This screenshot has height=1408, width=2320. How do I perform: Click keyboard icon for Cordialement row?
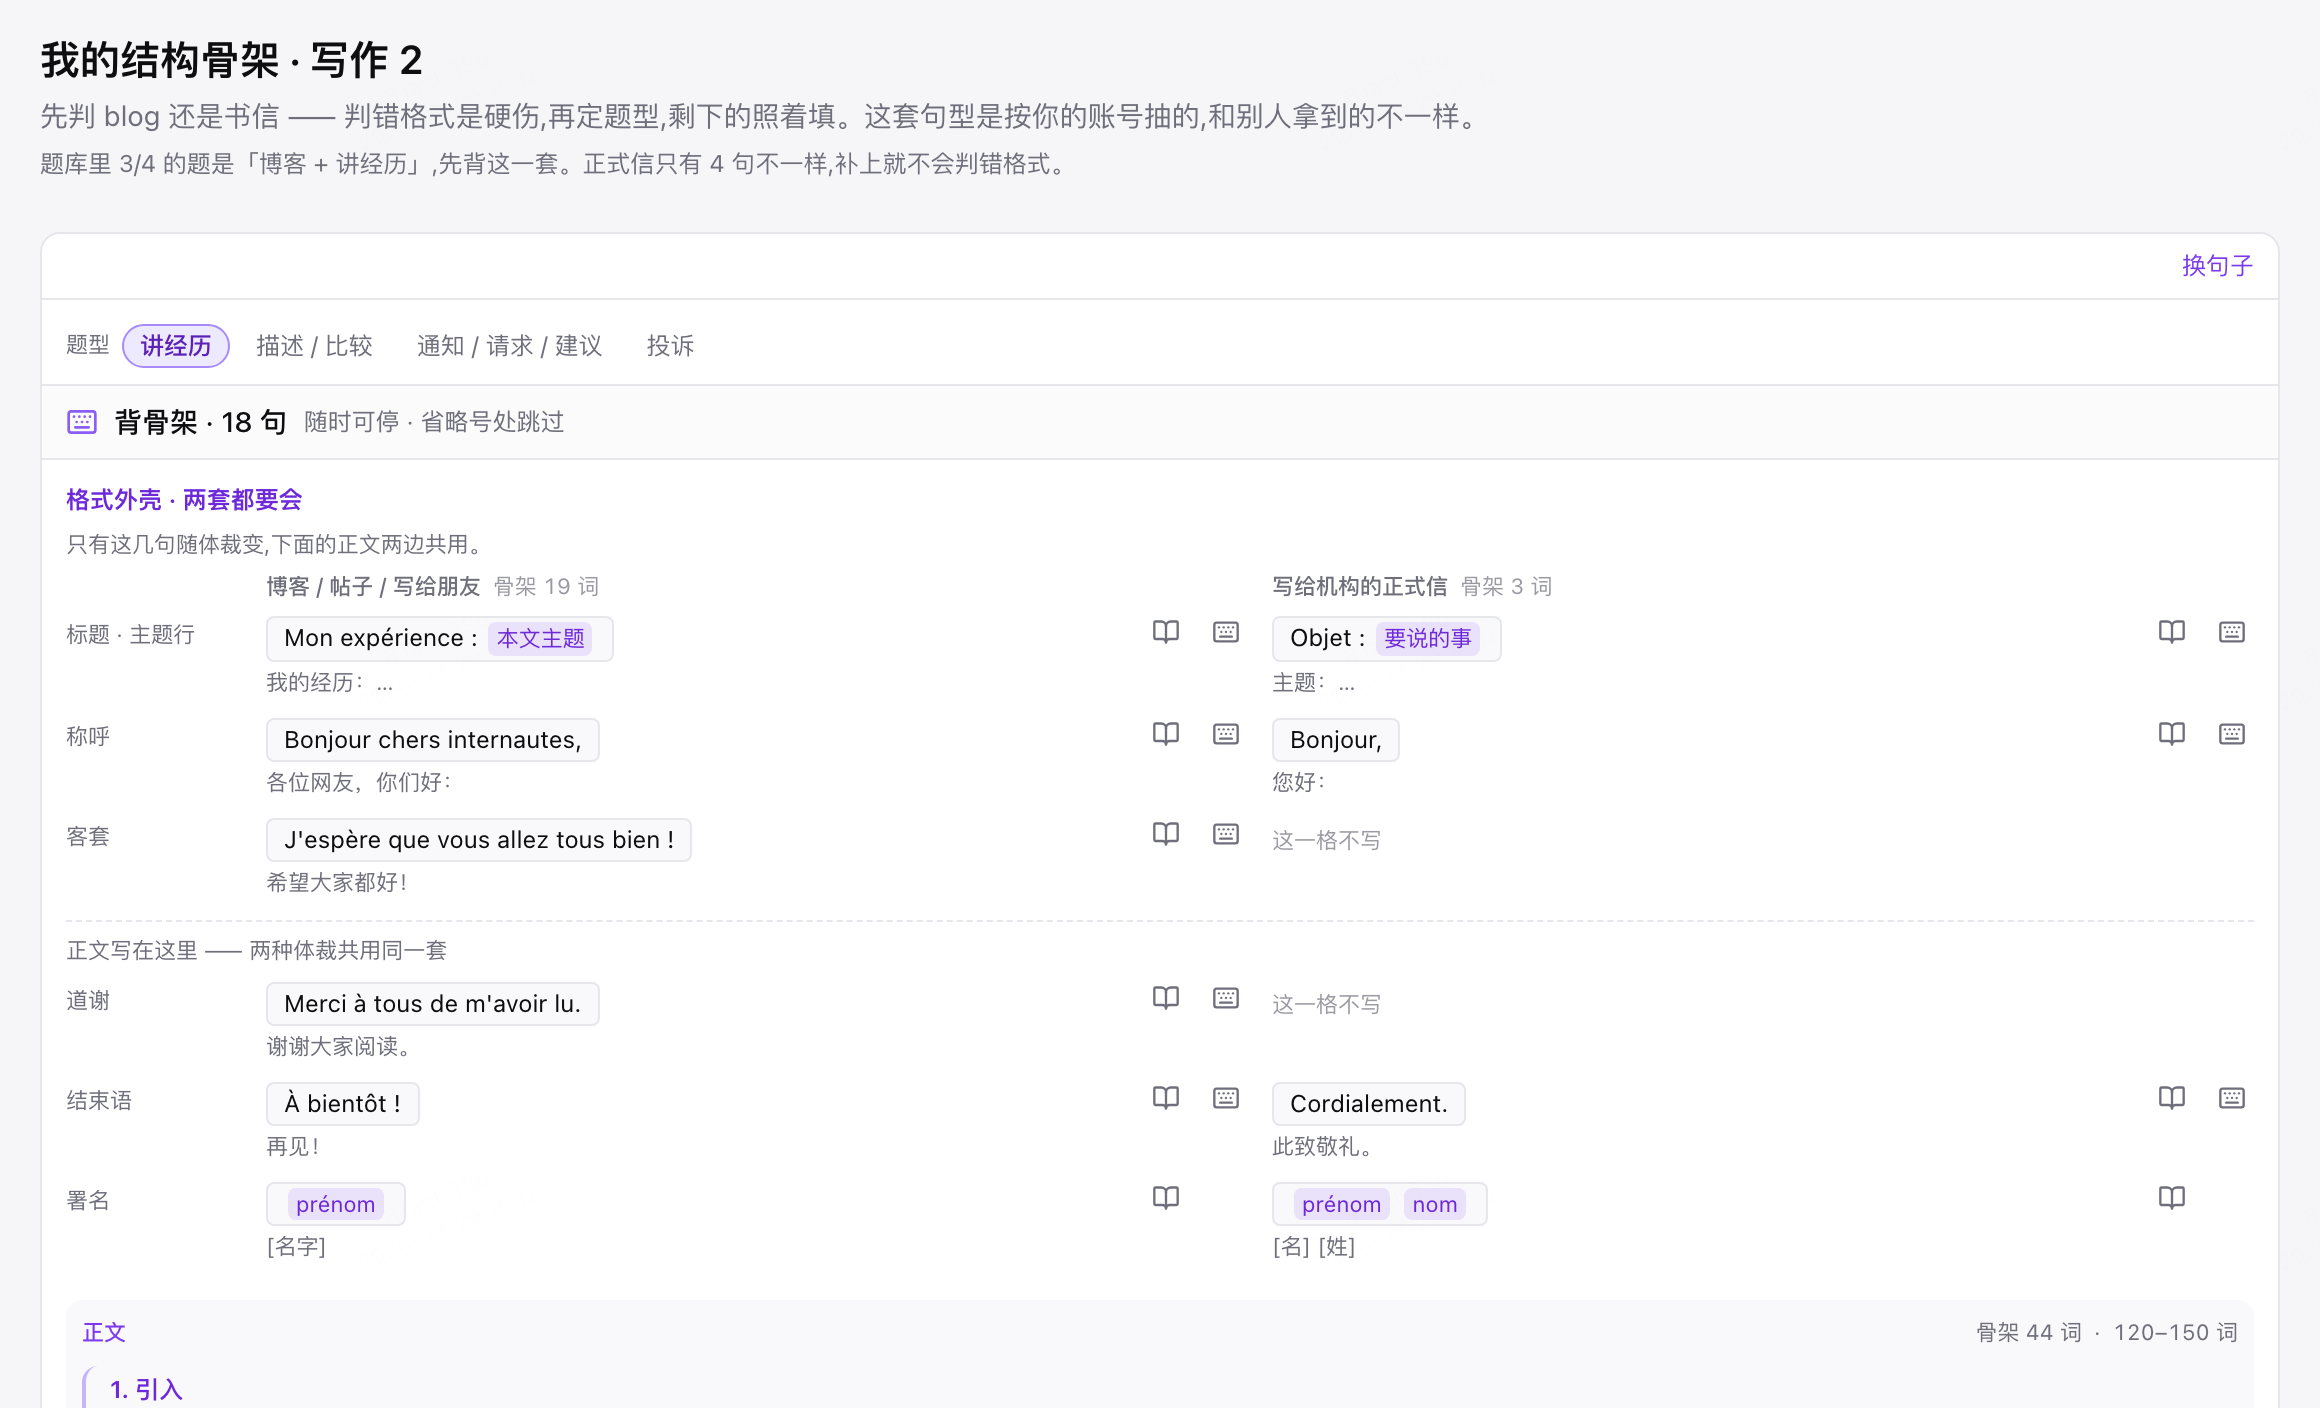pos(2232,1098)
